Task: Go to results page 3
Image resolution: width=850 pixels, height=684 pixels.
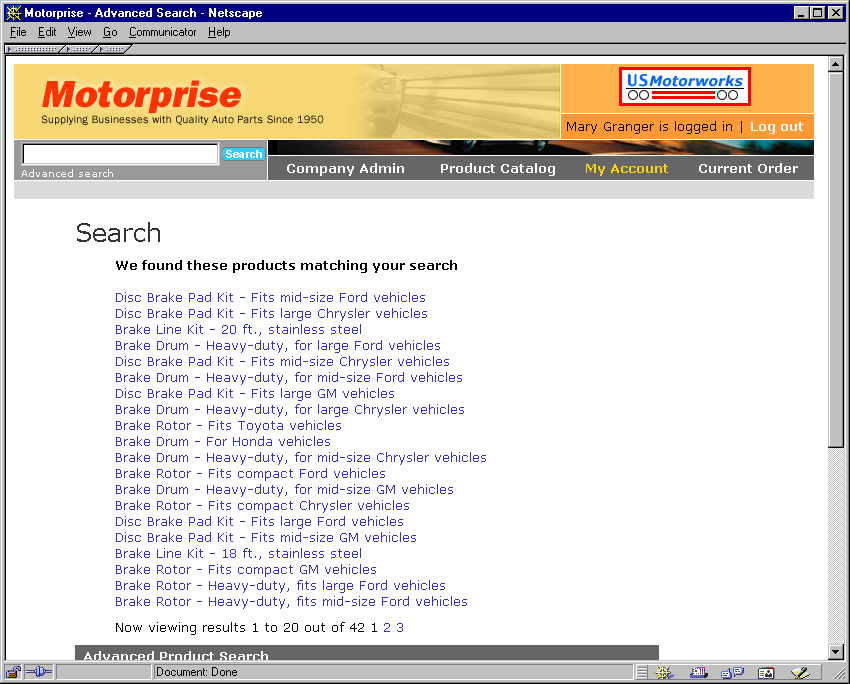Action: pyautogui.click(x=400, y=628)
